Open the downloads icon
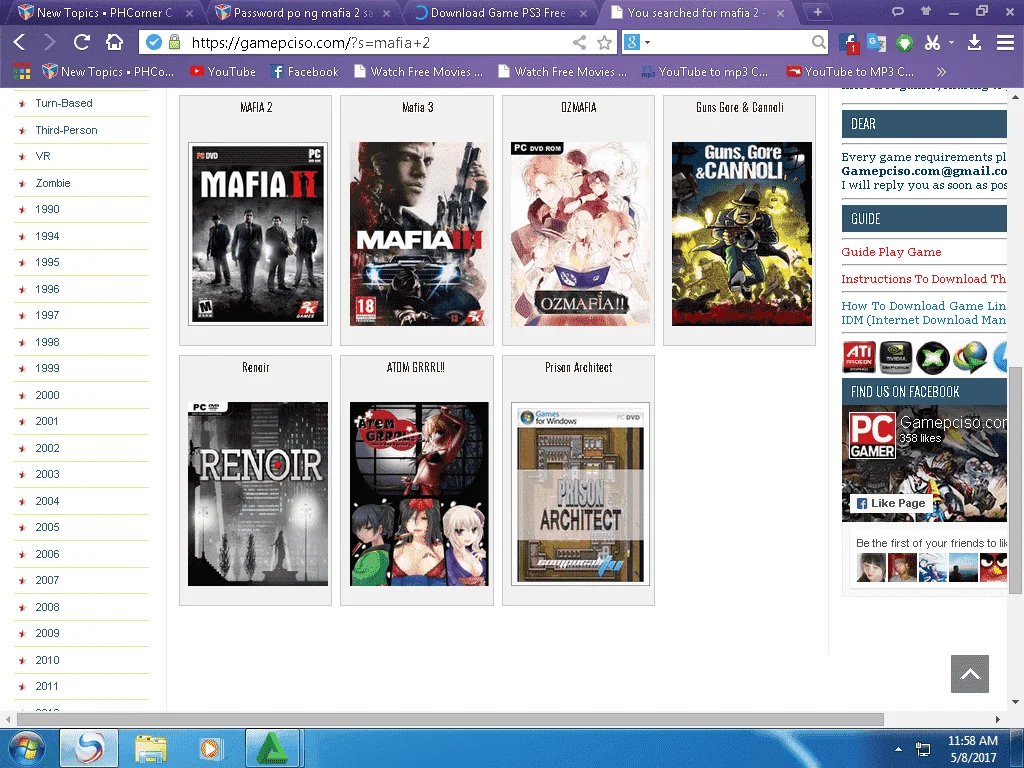Screen dimensions: 1024x768 pos(974,43)
